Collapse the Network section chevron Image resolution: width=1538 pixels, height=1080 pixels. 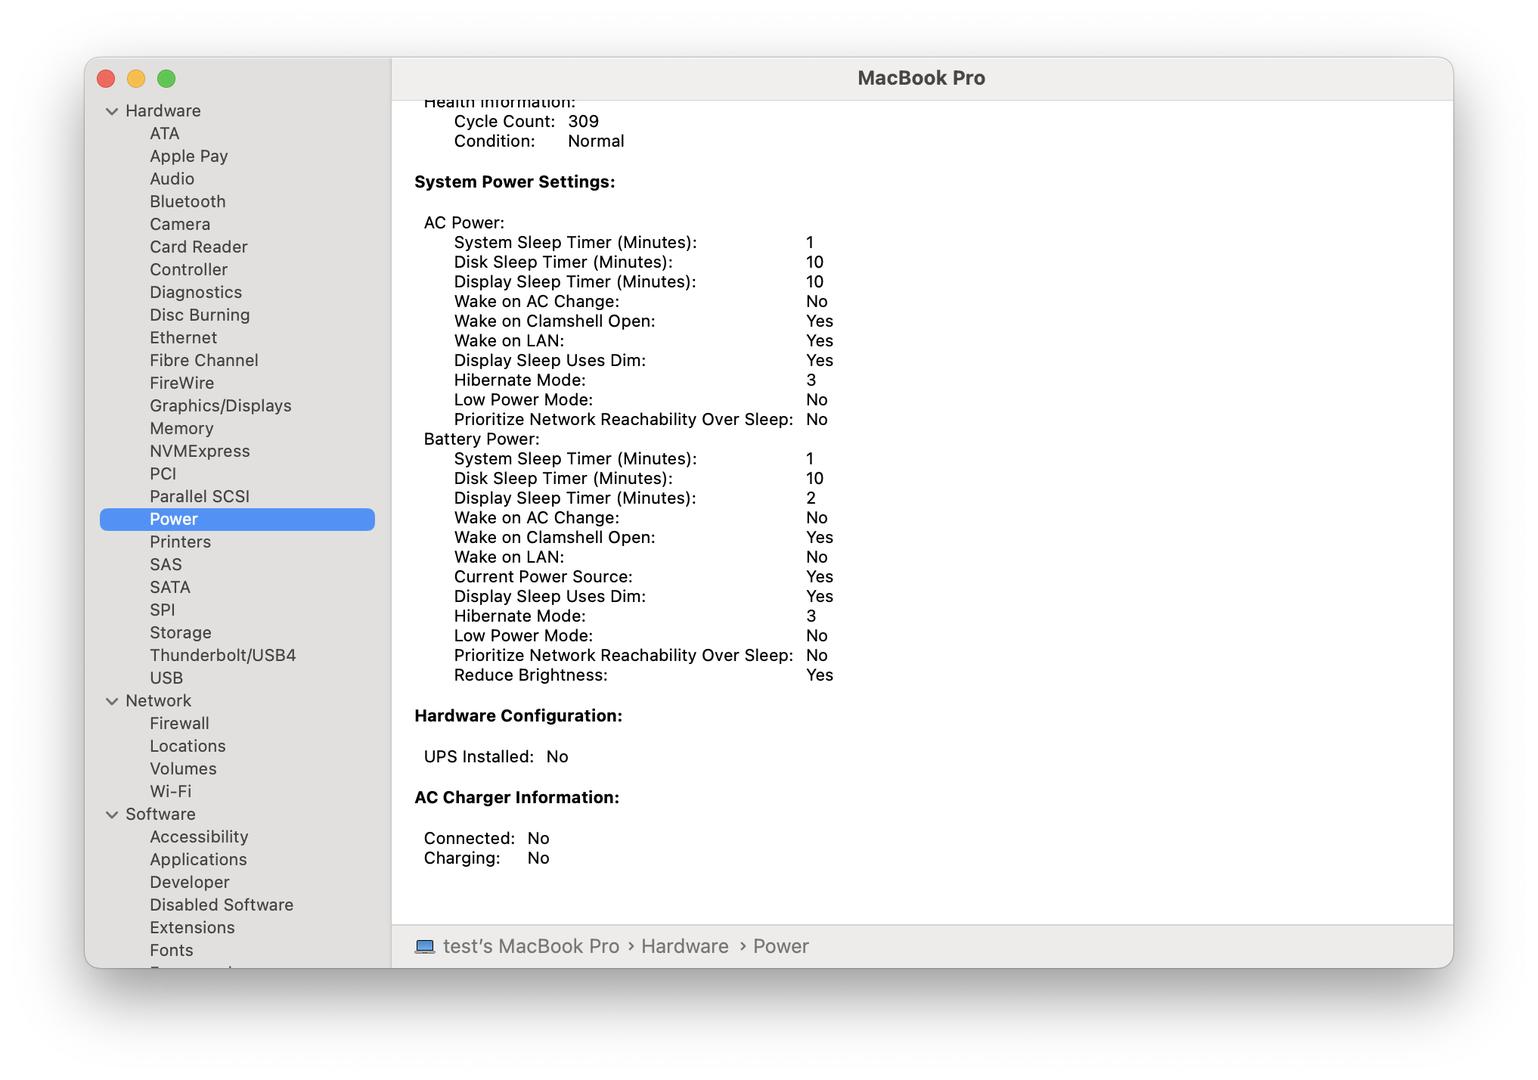click(112, 701)
